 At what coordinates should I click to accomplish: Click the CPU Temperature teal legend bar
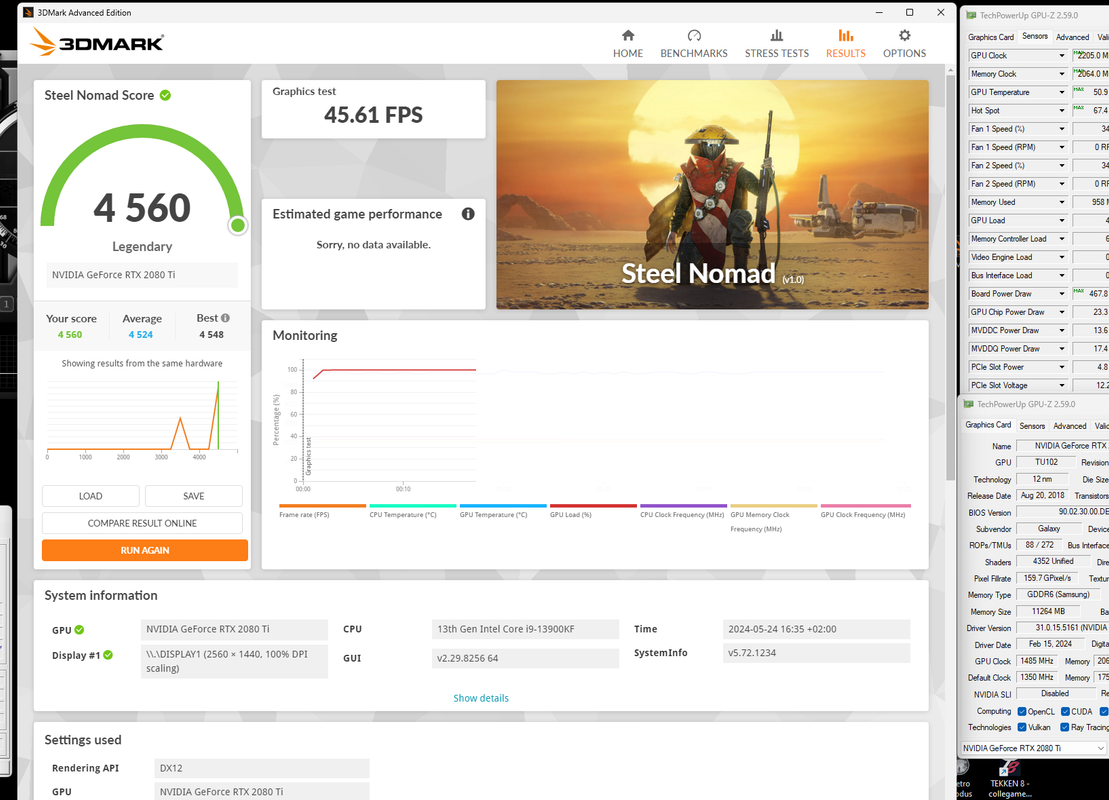413,506
